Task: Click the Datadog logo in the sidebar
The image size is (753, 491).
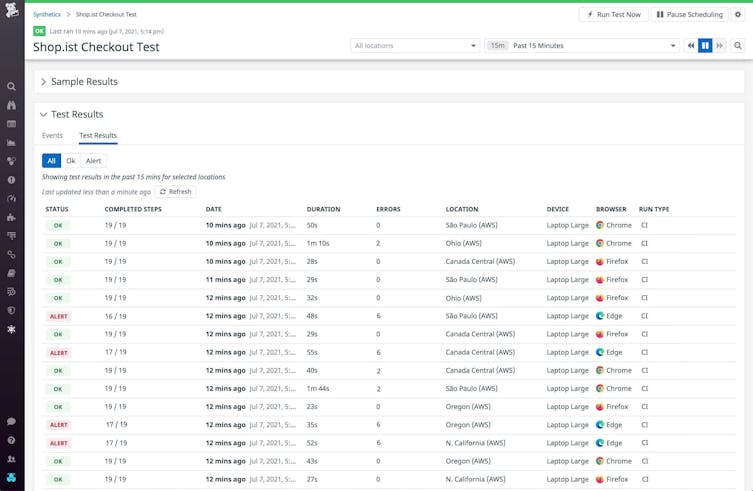Action: coord(12,12)
